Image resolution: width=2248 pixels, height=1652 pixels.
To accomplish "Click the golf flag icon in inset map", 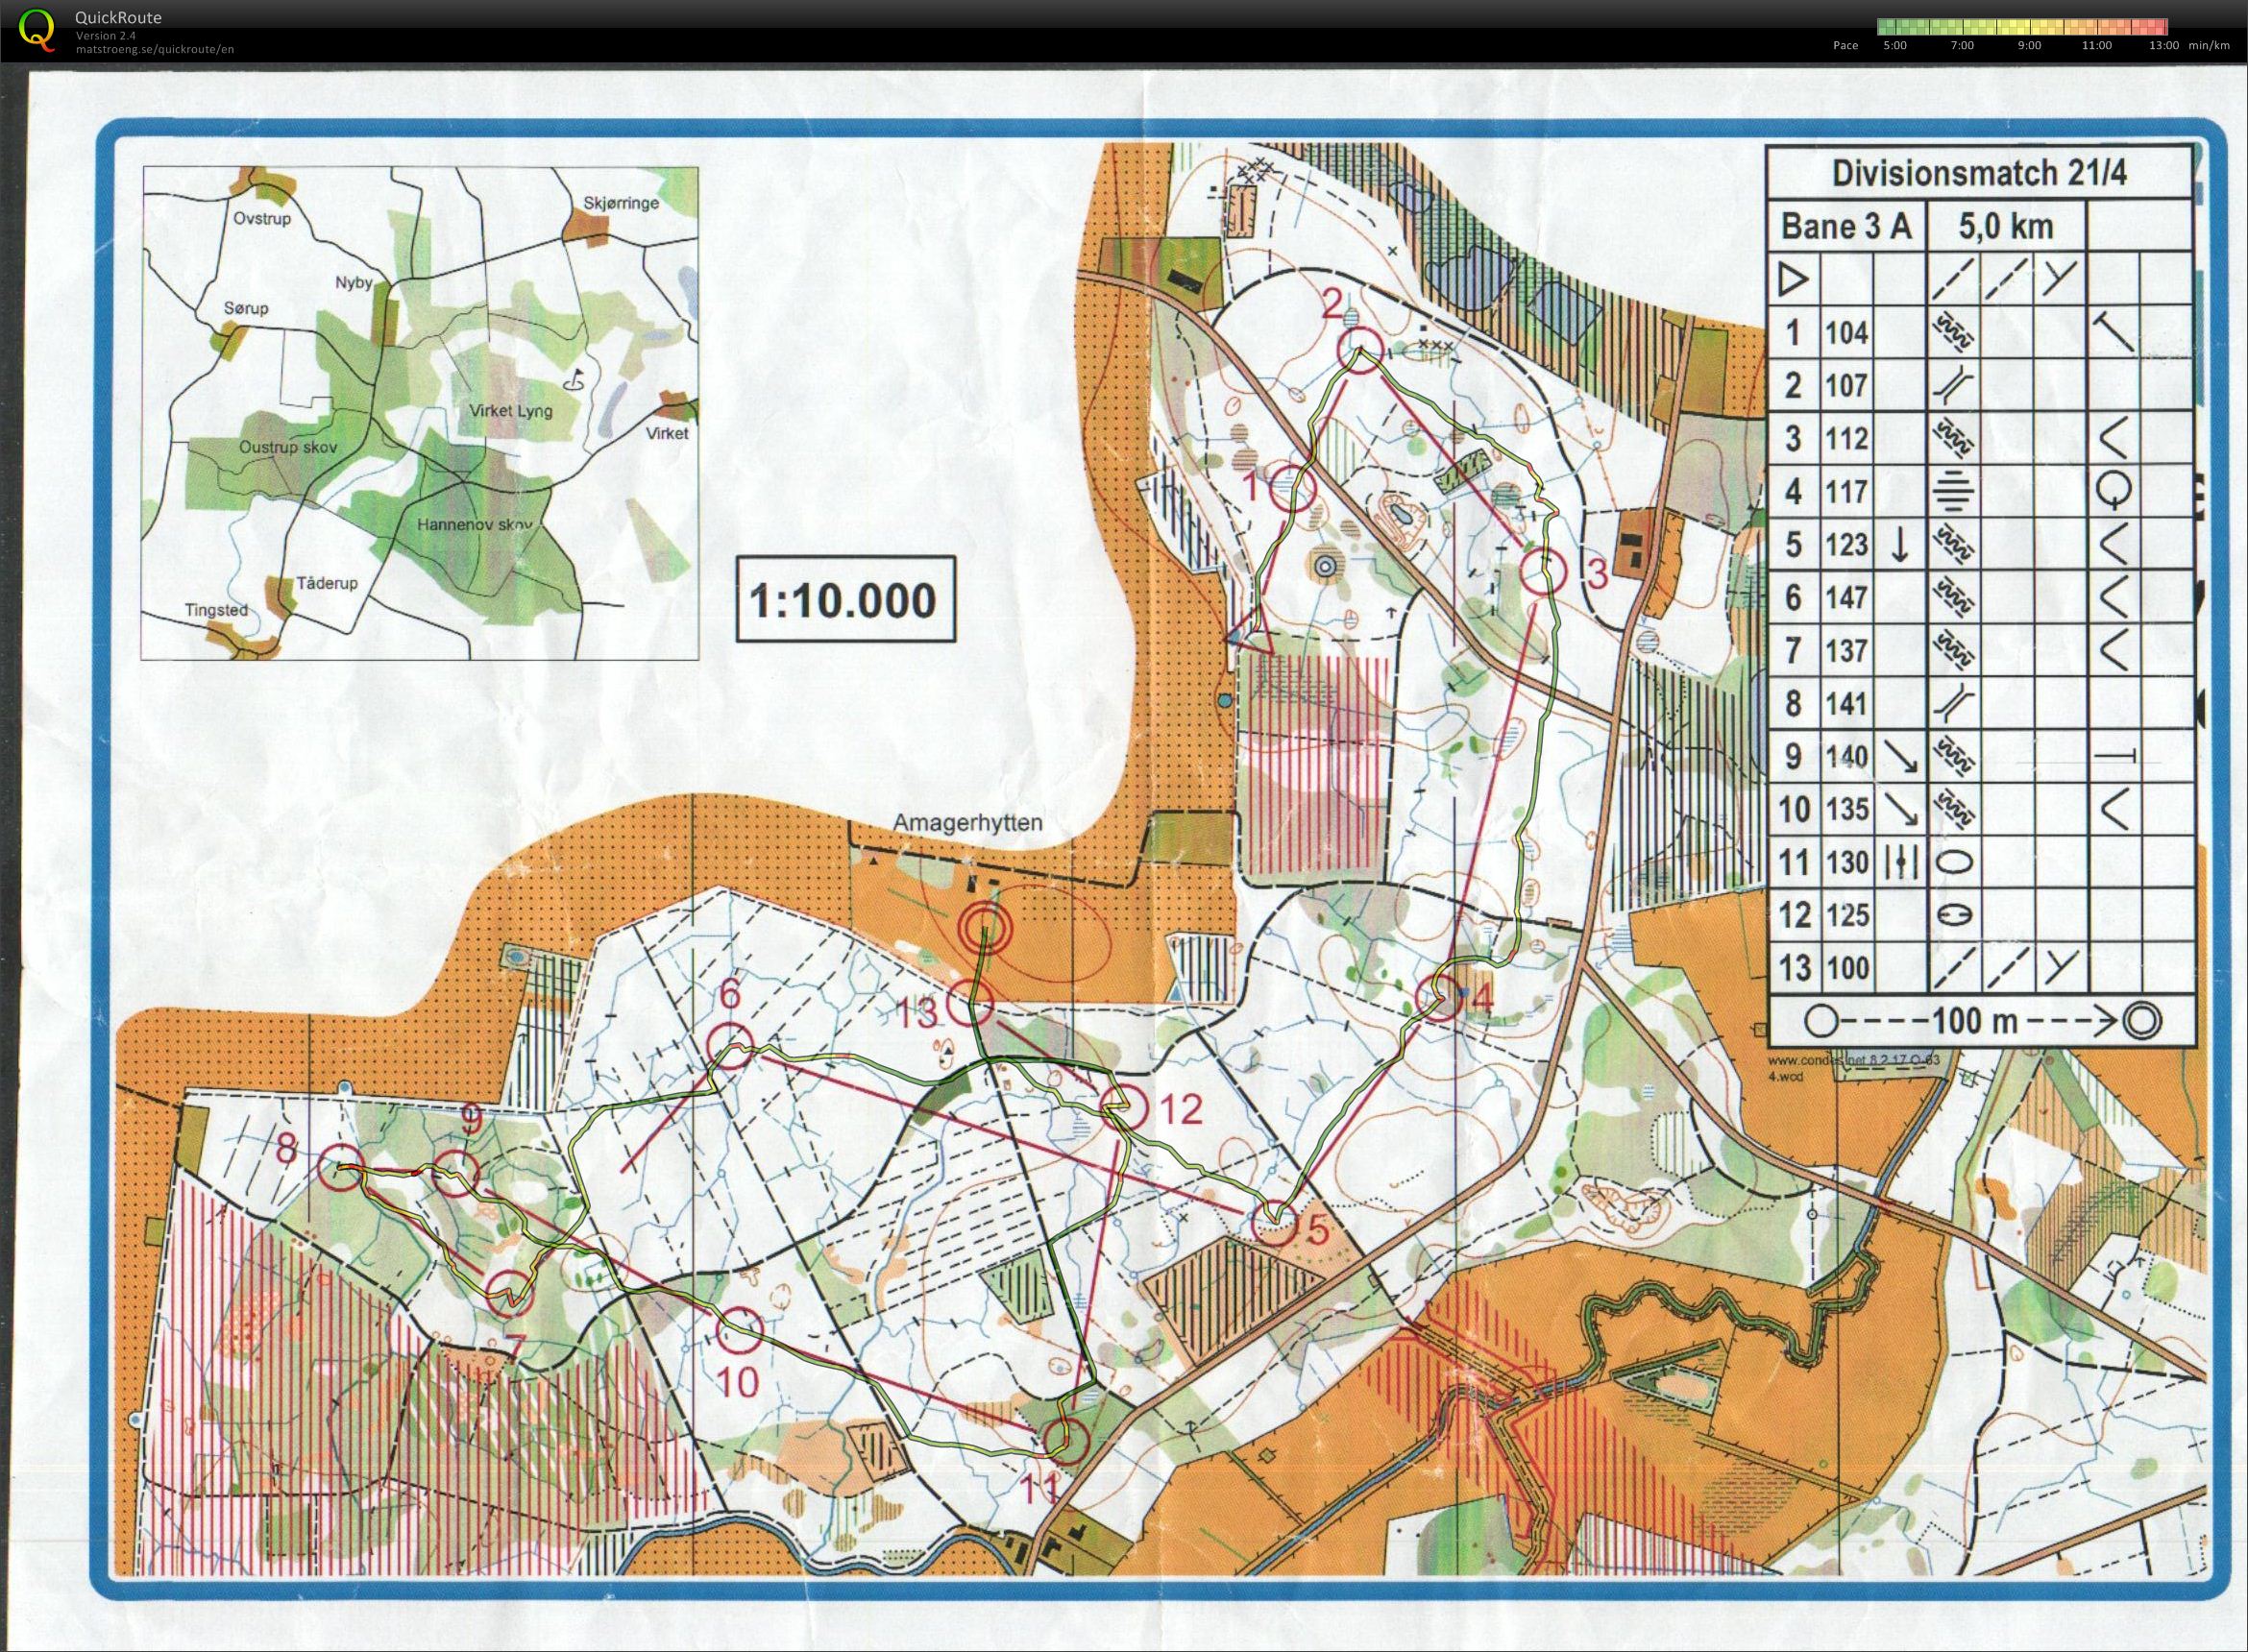I will (575, 380).
